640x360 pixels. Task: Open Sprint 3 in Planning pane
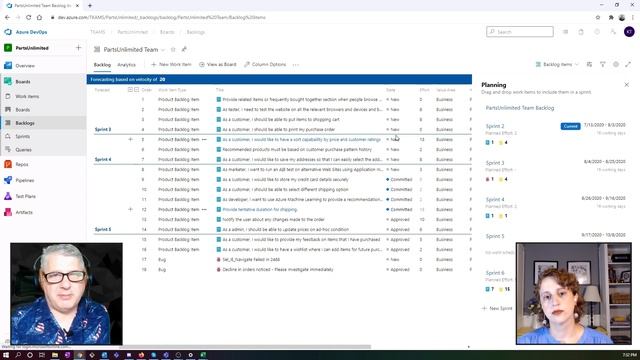coord(495,163)
